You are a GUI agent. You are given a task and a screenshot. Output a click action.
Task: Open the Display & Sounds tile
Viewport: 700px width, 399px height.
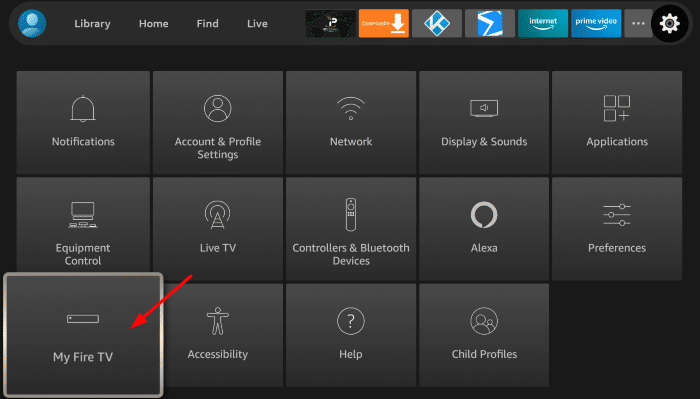point(484,122)
